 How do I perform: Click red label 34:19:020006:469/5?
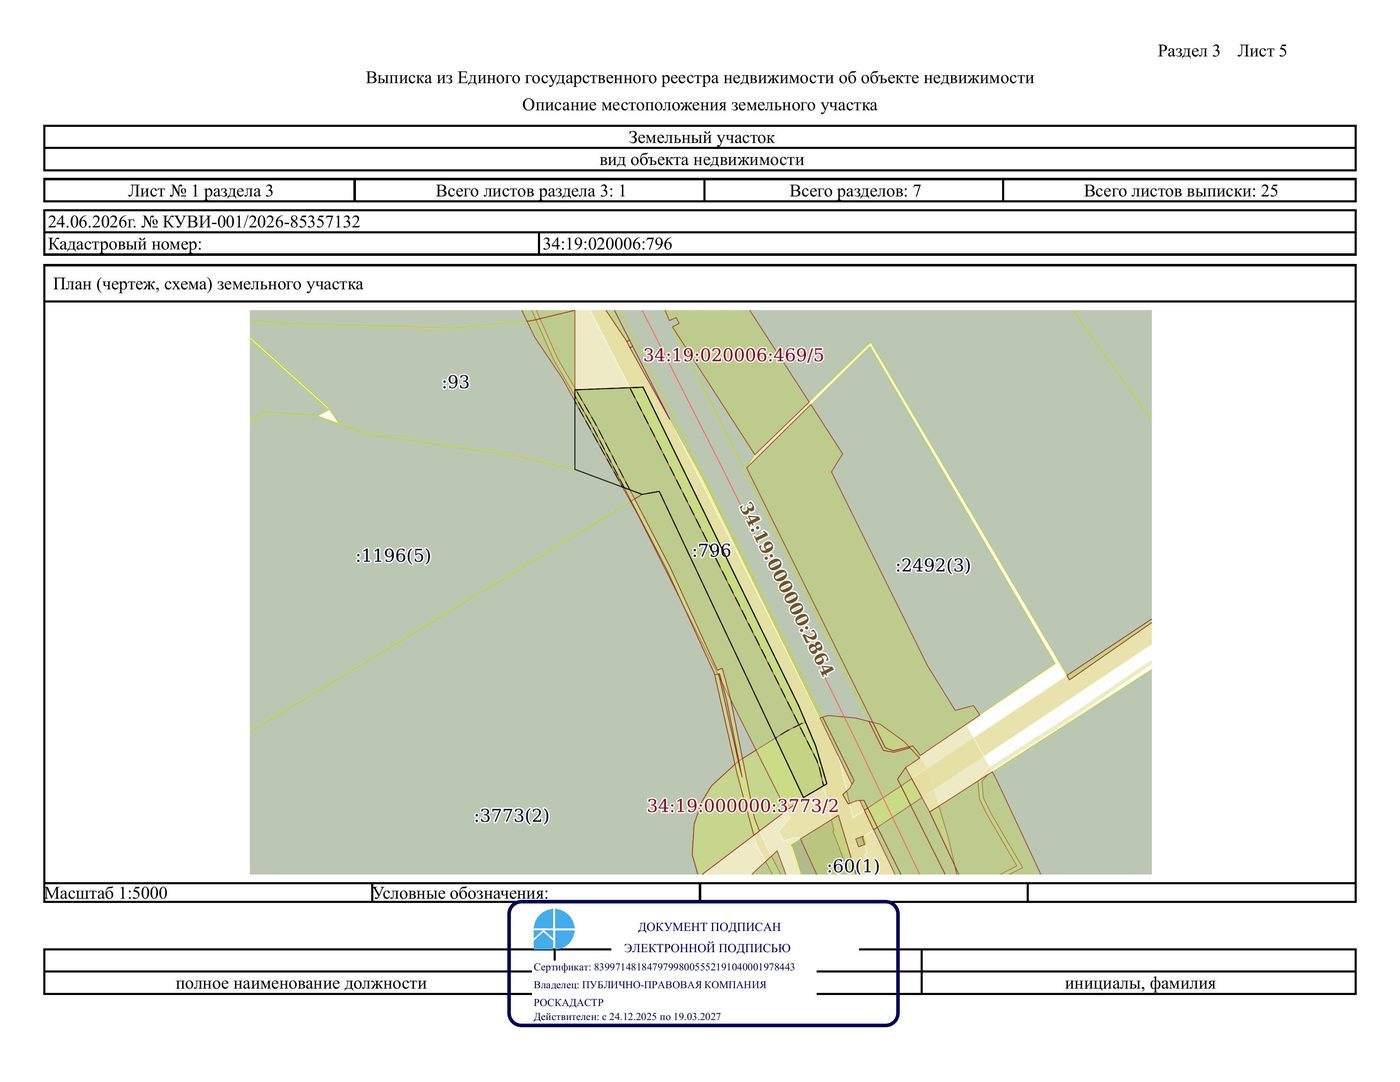pyautogui.click(x=734, y=355)
